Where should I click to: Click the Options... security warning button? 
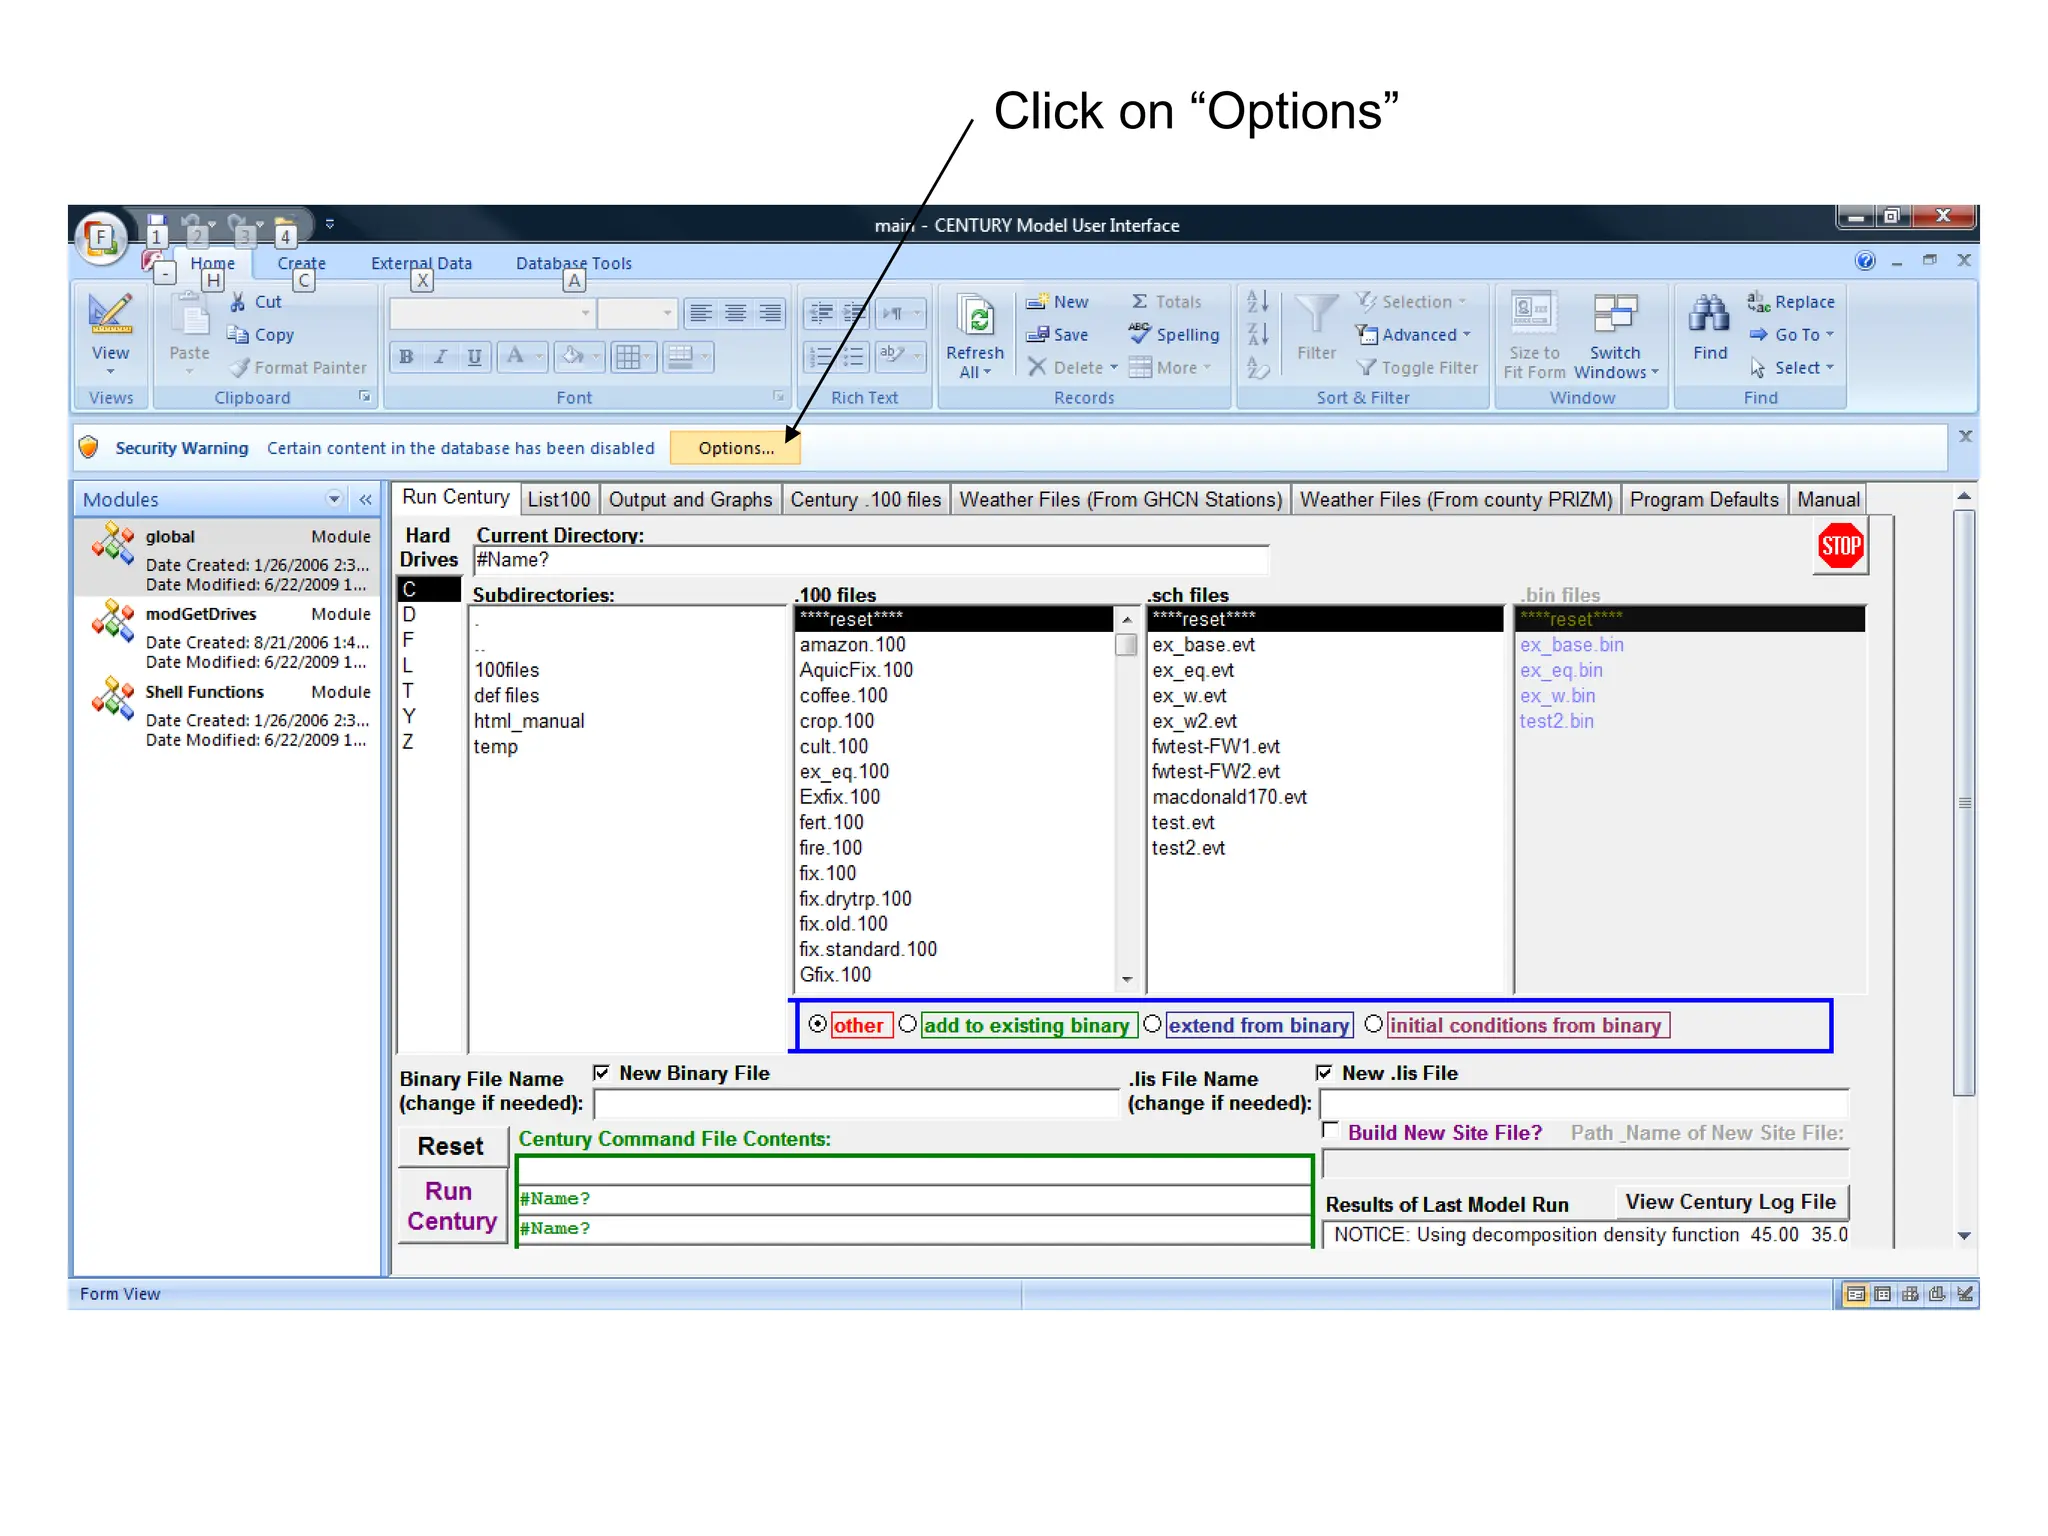[735, 448]
